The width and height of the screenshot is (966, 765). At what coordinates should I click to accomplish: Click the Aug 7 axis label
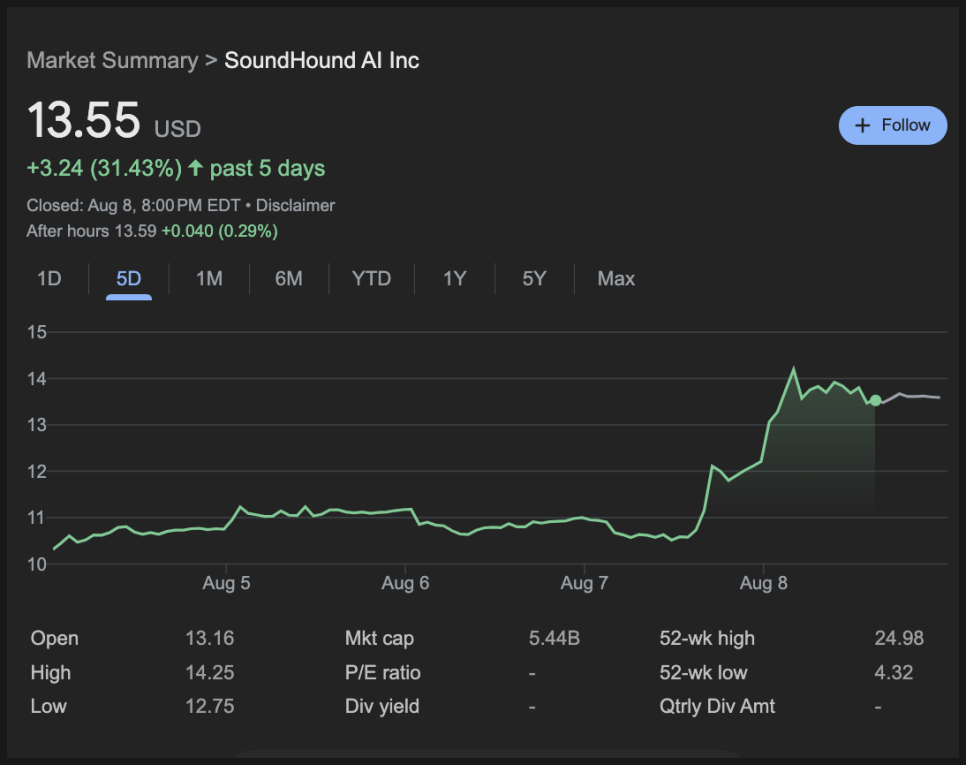pyautogui.click(x=584, y=583)
